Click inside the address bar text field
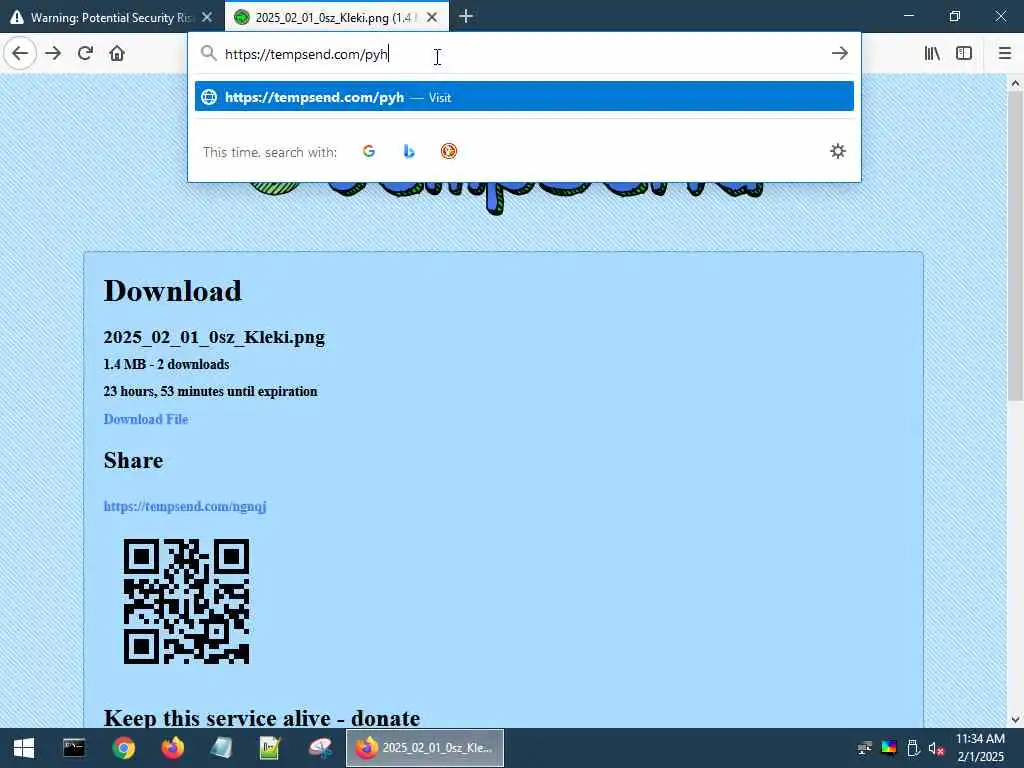 [522, 54]
